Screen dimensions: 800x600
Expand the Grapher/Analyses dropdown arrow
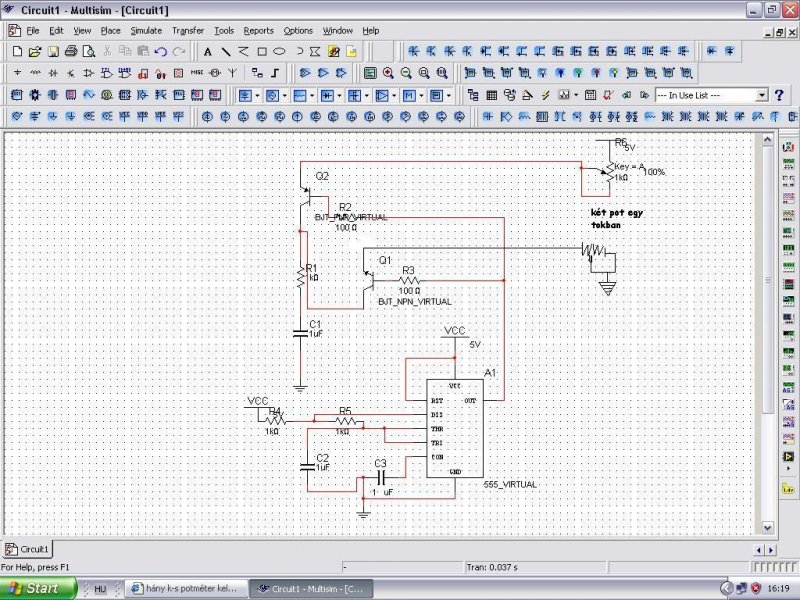[x=576, y=95]
